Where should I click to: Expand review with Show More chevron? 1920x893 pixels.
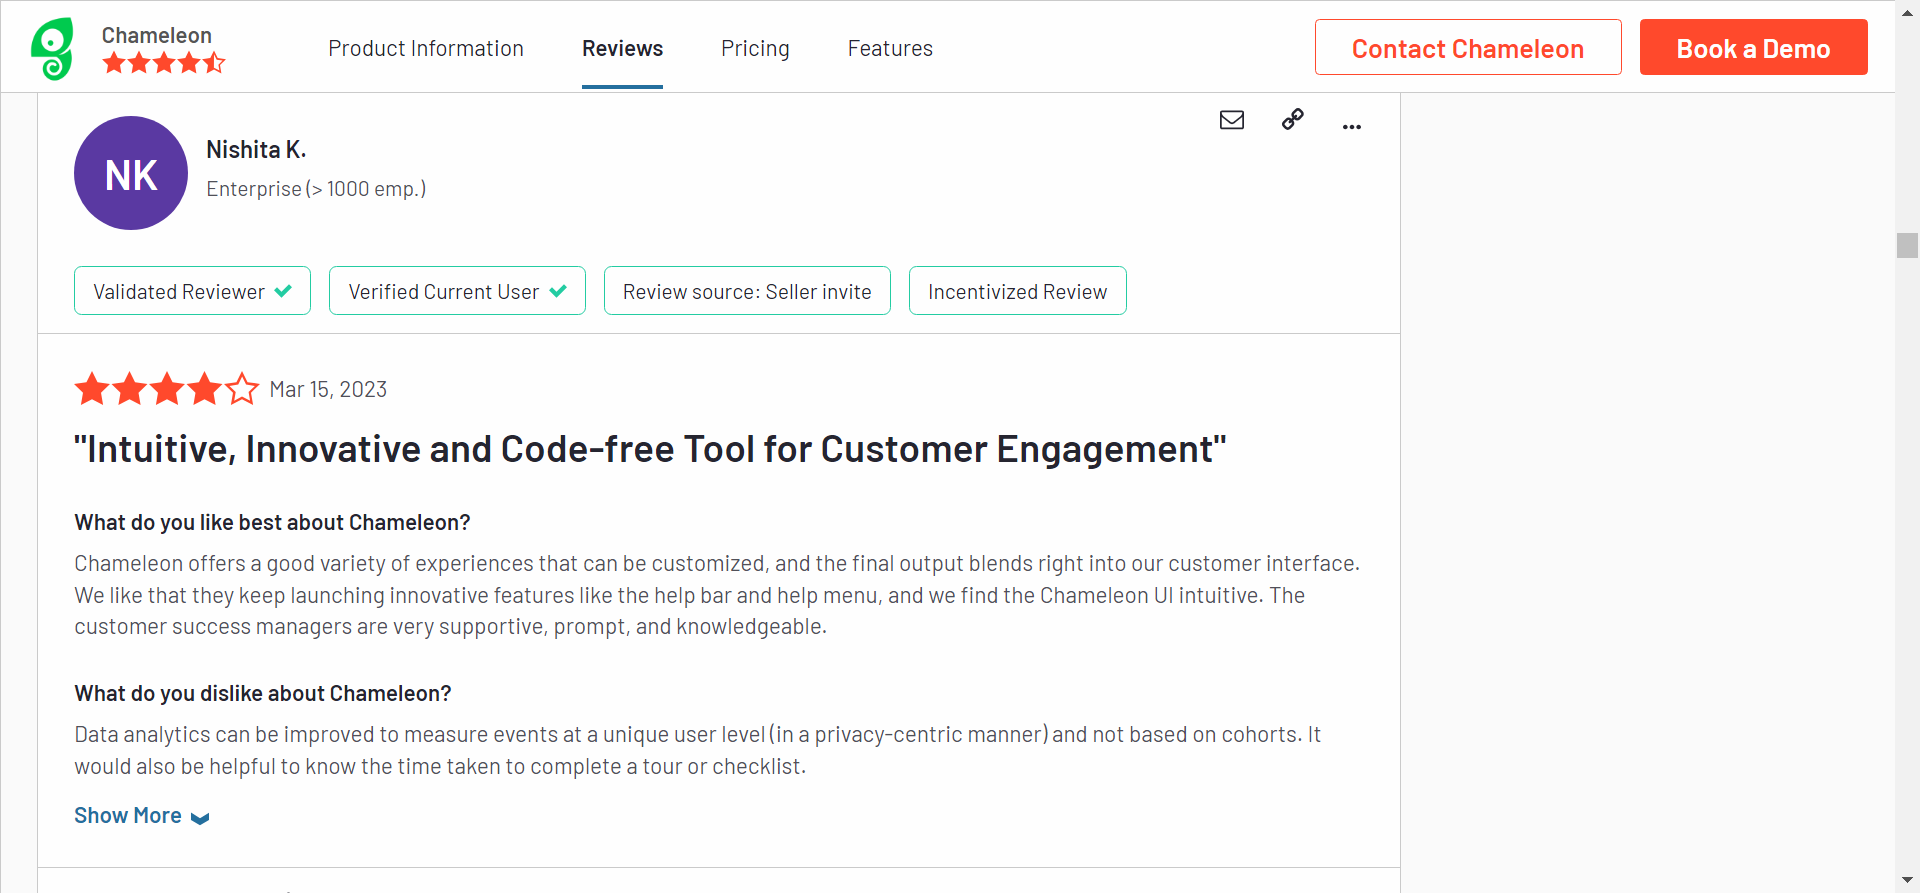142,816
